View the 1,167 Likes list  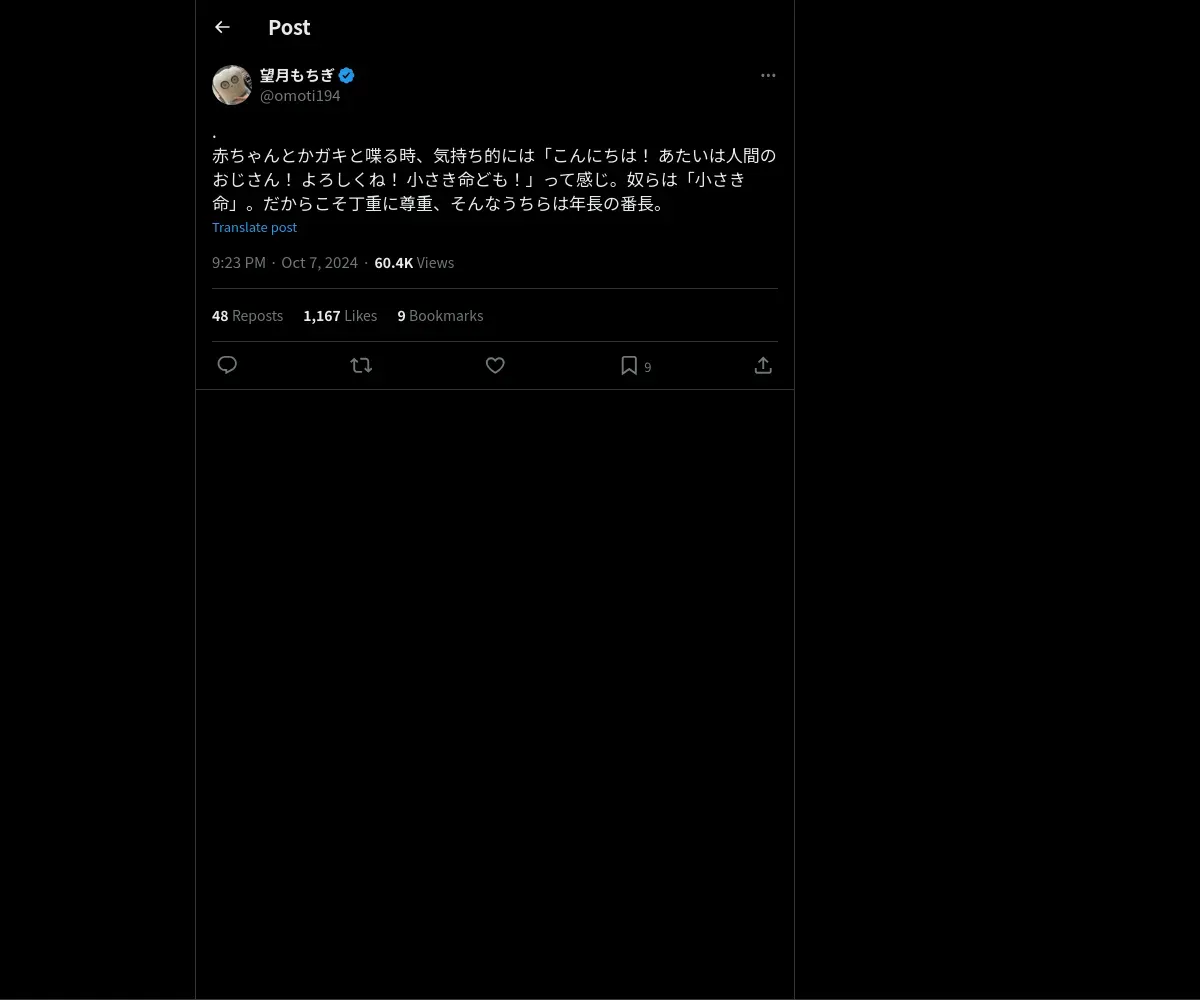(340, 315)
